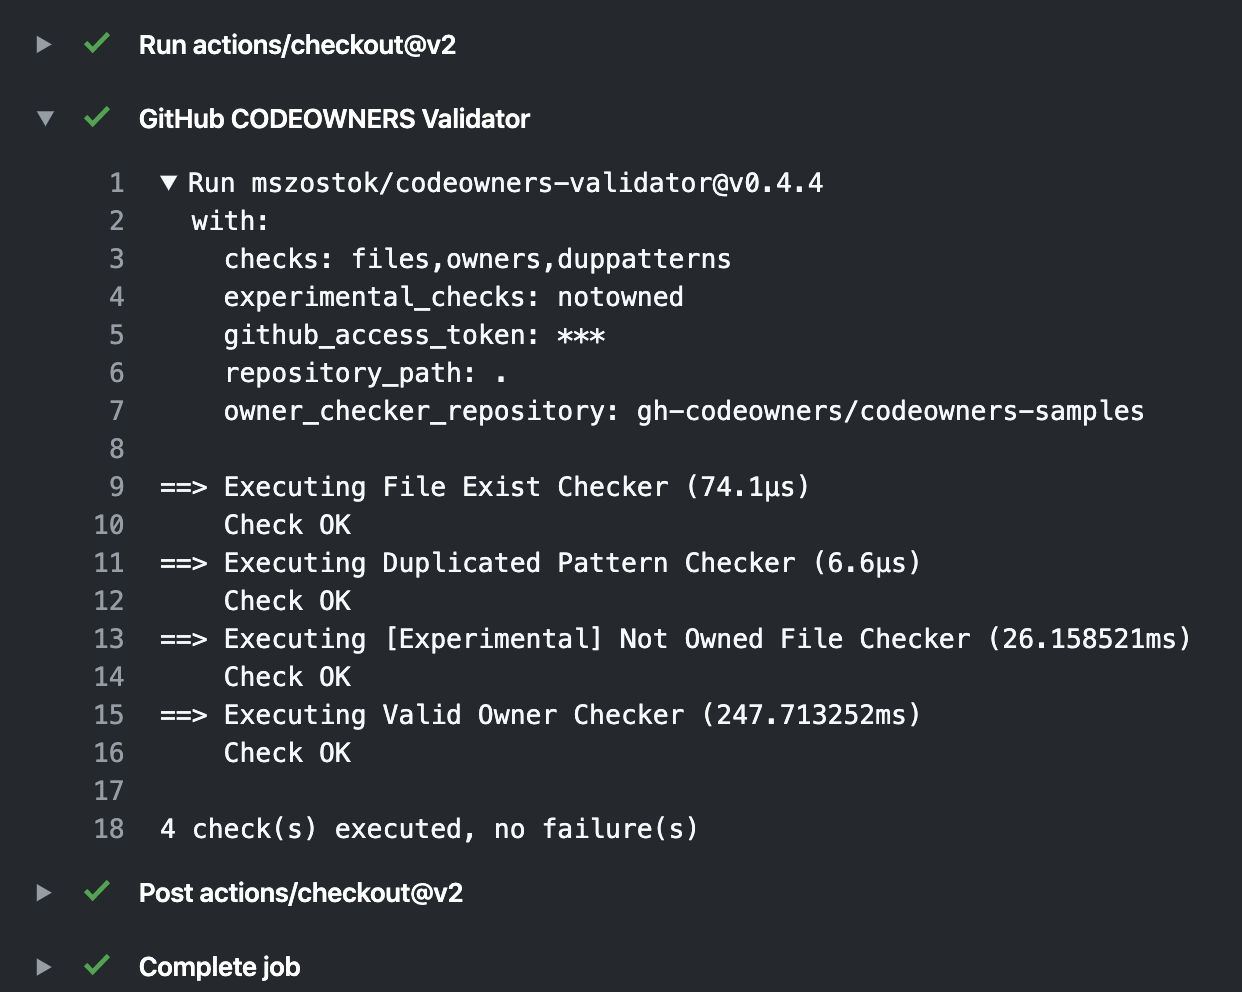
Task: Click green checkmark beside Run actions/checkout@v2
Action: 97,43
